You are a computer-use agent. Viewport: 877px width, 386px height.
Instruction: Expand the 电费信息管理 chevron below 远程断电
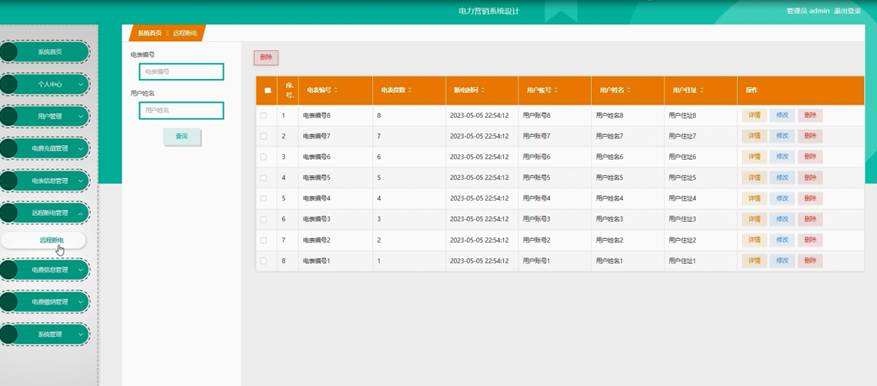(x=81, y=270)
